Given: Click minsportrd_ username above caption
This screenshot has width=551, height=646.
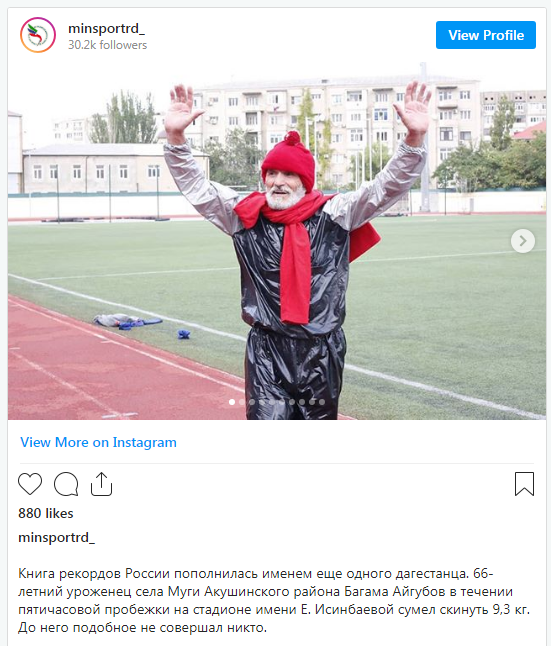Looking at the screenshot, I should point(56,537).
